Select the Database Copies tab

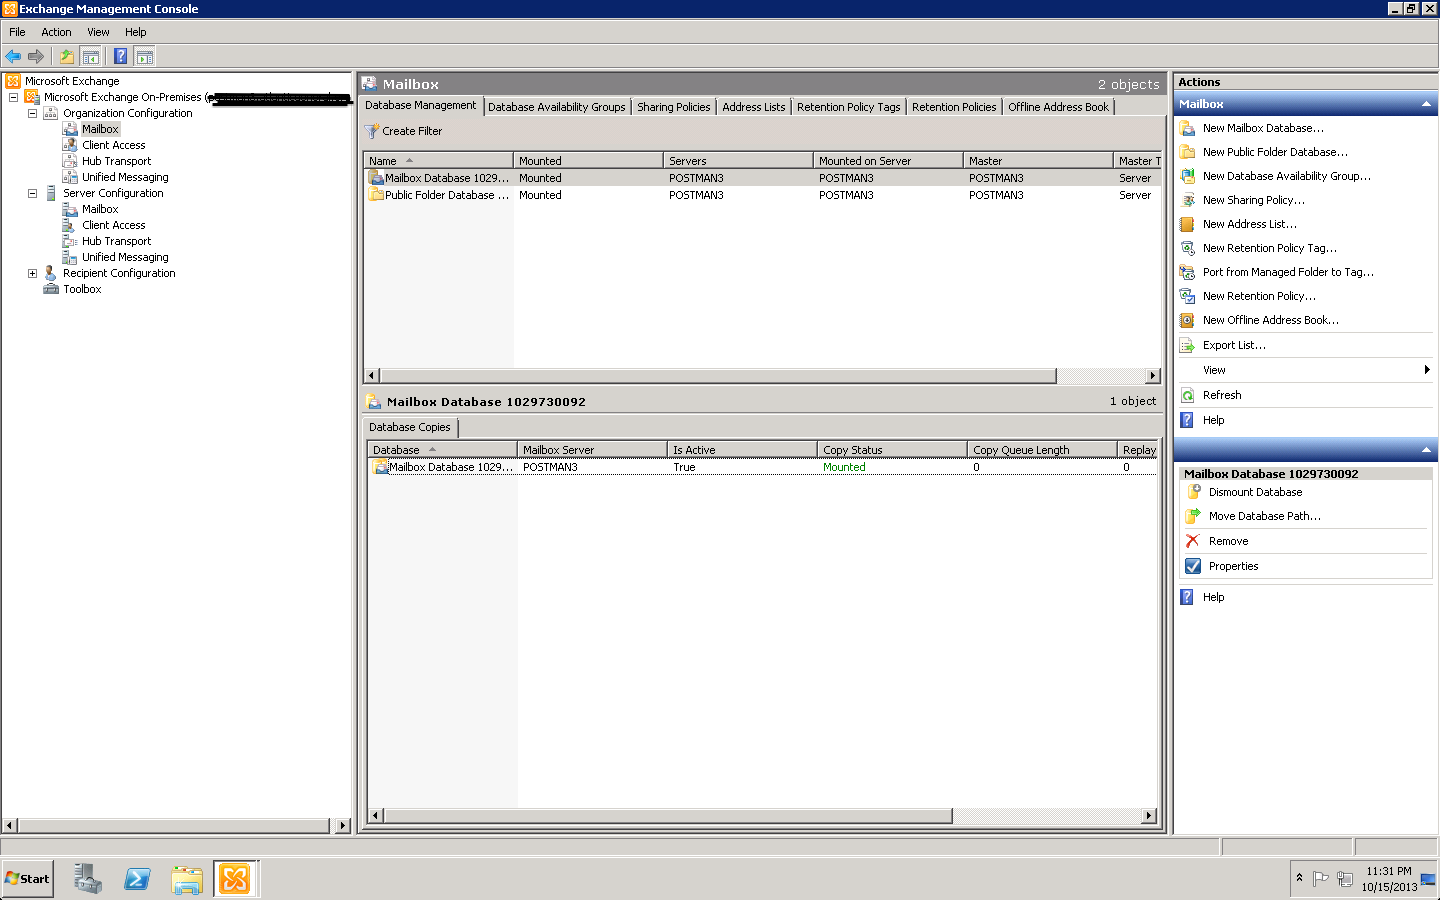[410, 427]
